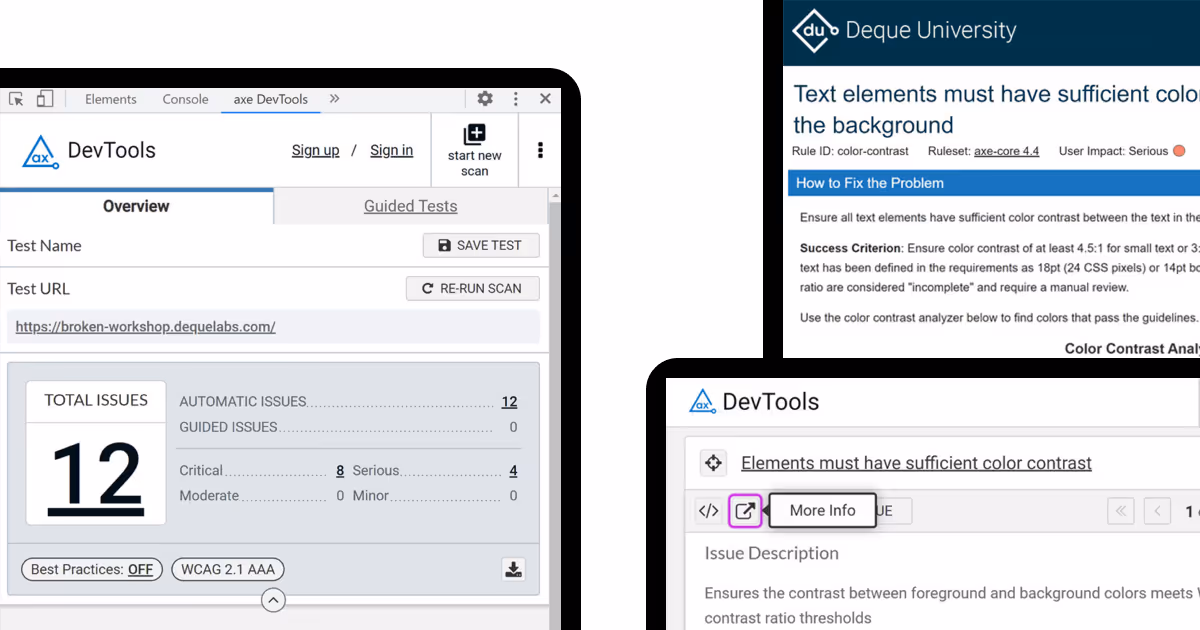
Task: Toggle Best Practices OFF setting
Action: 92,569
